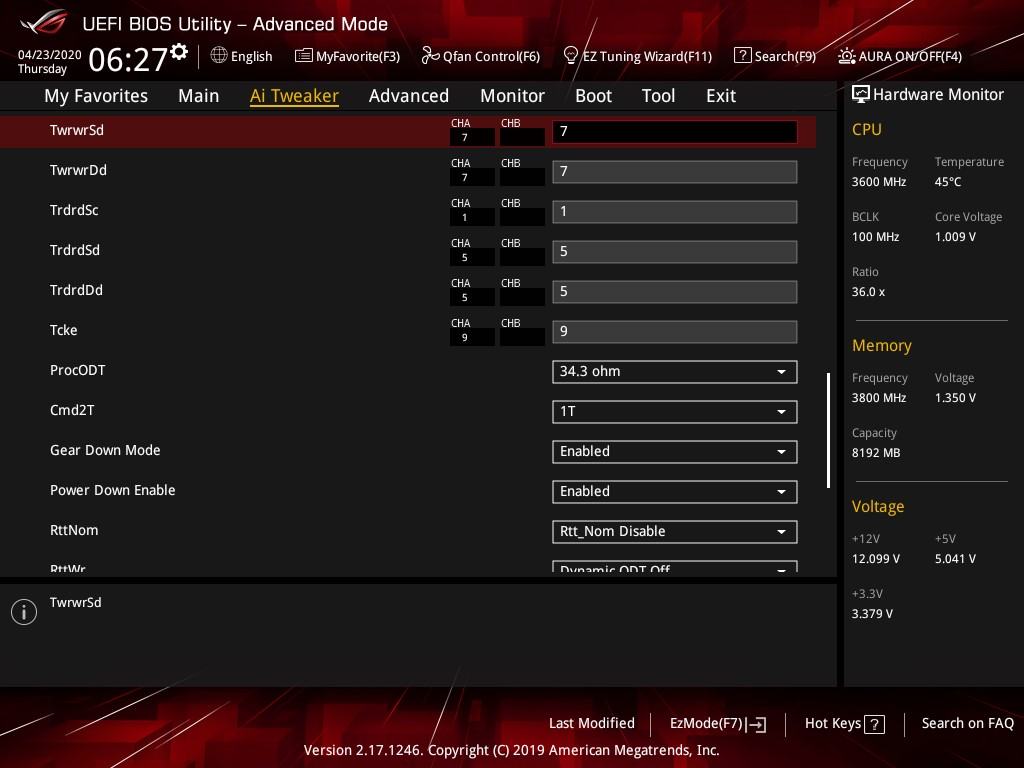This screenshot has height=768, width=1024.
Task: Open the Gear Down Mode dropdown
Action: [675, 451]
